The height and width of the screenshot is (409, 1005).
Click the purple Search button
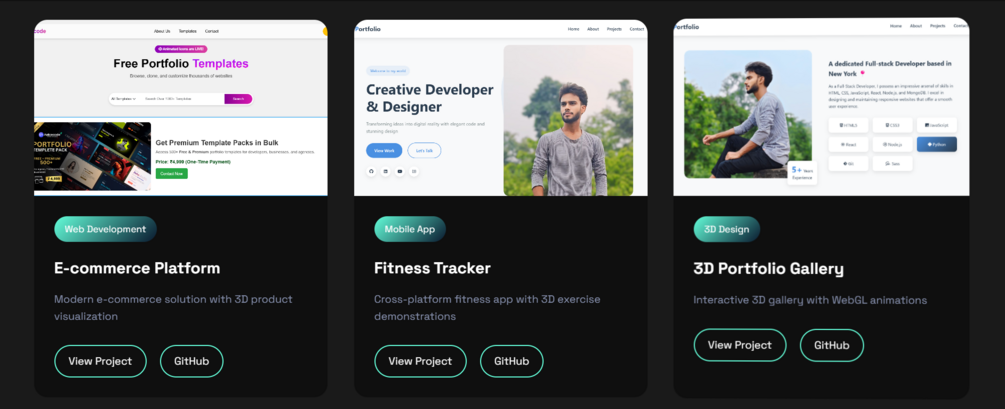click(x=238, y=99)
